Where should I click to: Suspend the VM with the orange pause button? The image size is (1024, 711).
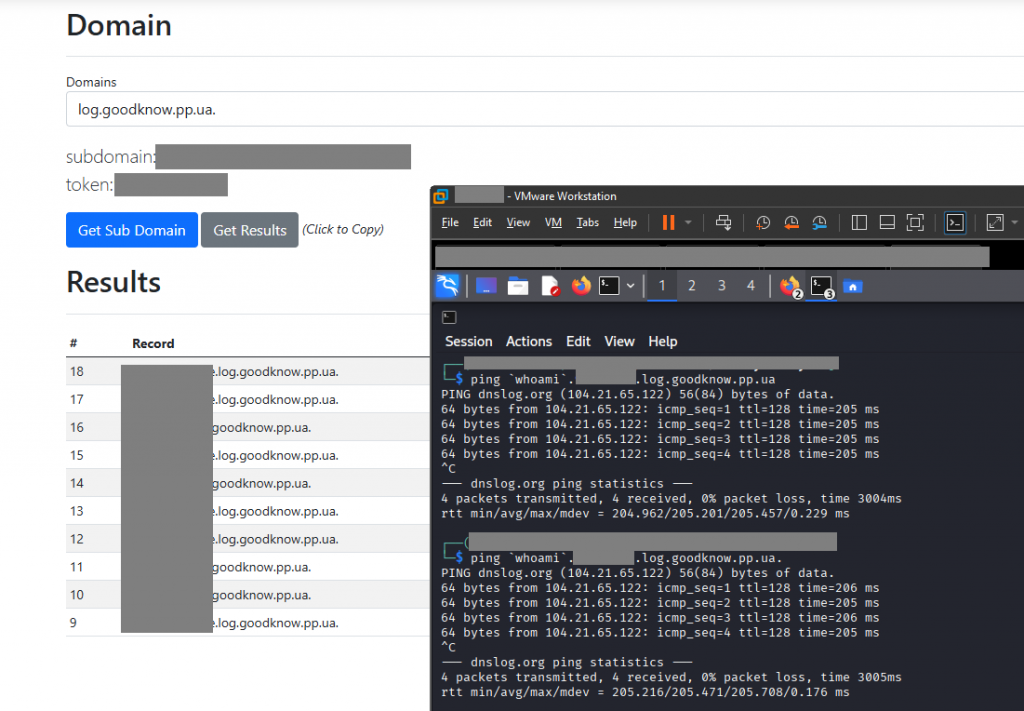pyautogui.click(x=668, y=223)
